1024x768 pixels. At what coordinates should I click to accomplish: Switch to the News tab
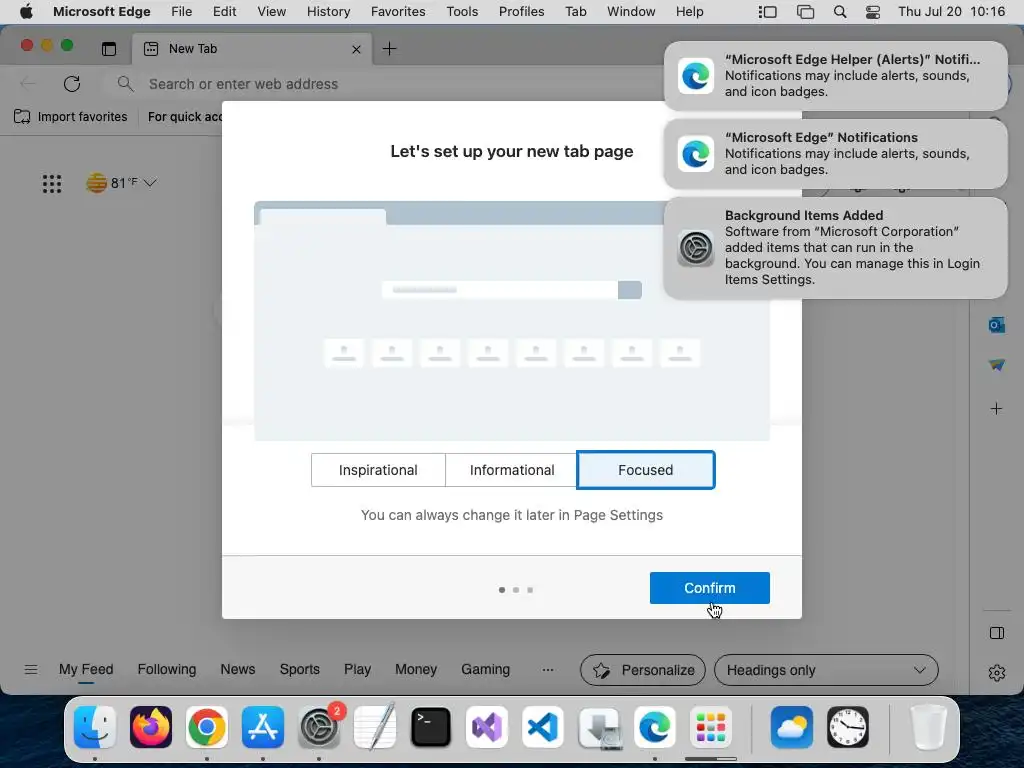click(x=238, y=669)
